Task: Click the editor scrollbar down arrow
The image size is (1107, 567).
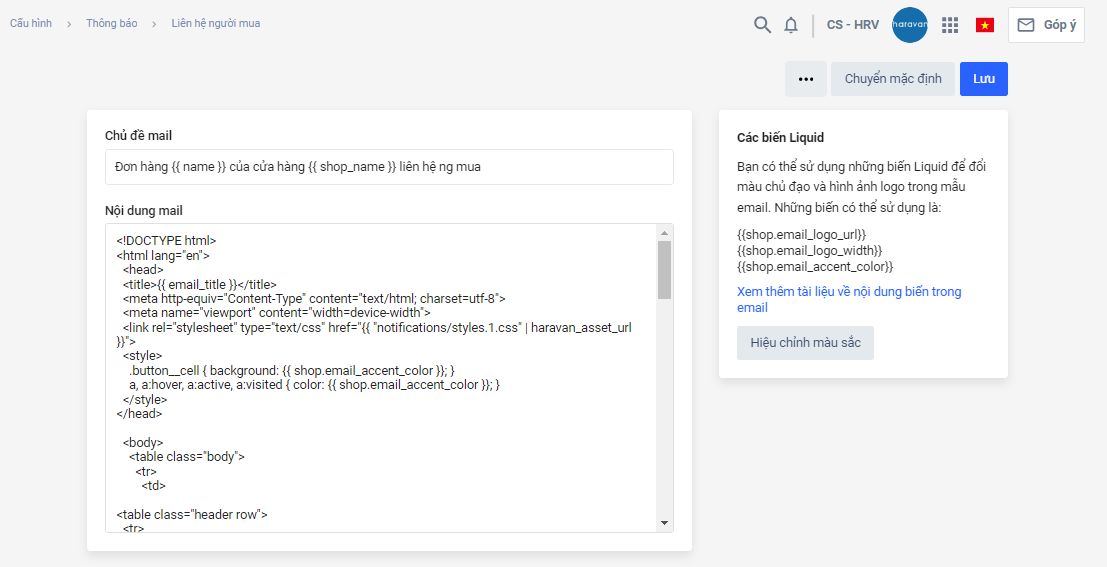Action: coord(664,523)
